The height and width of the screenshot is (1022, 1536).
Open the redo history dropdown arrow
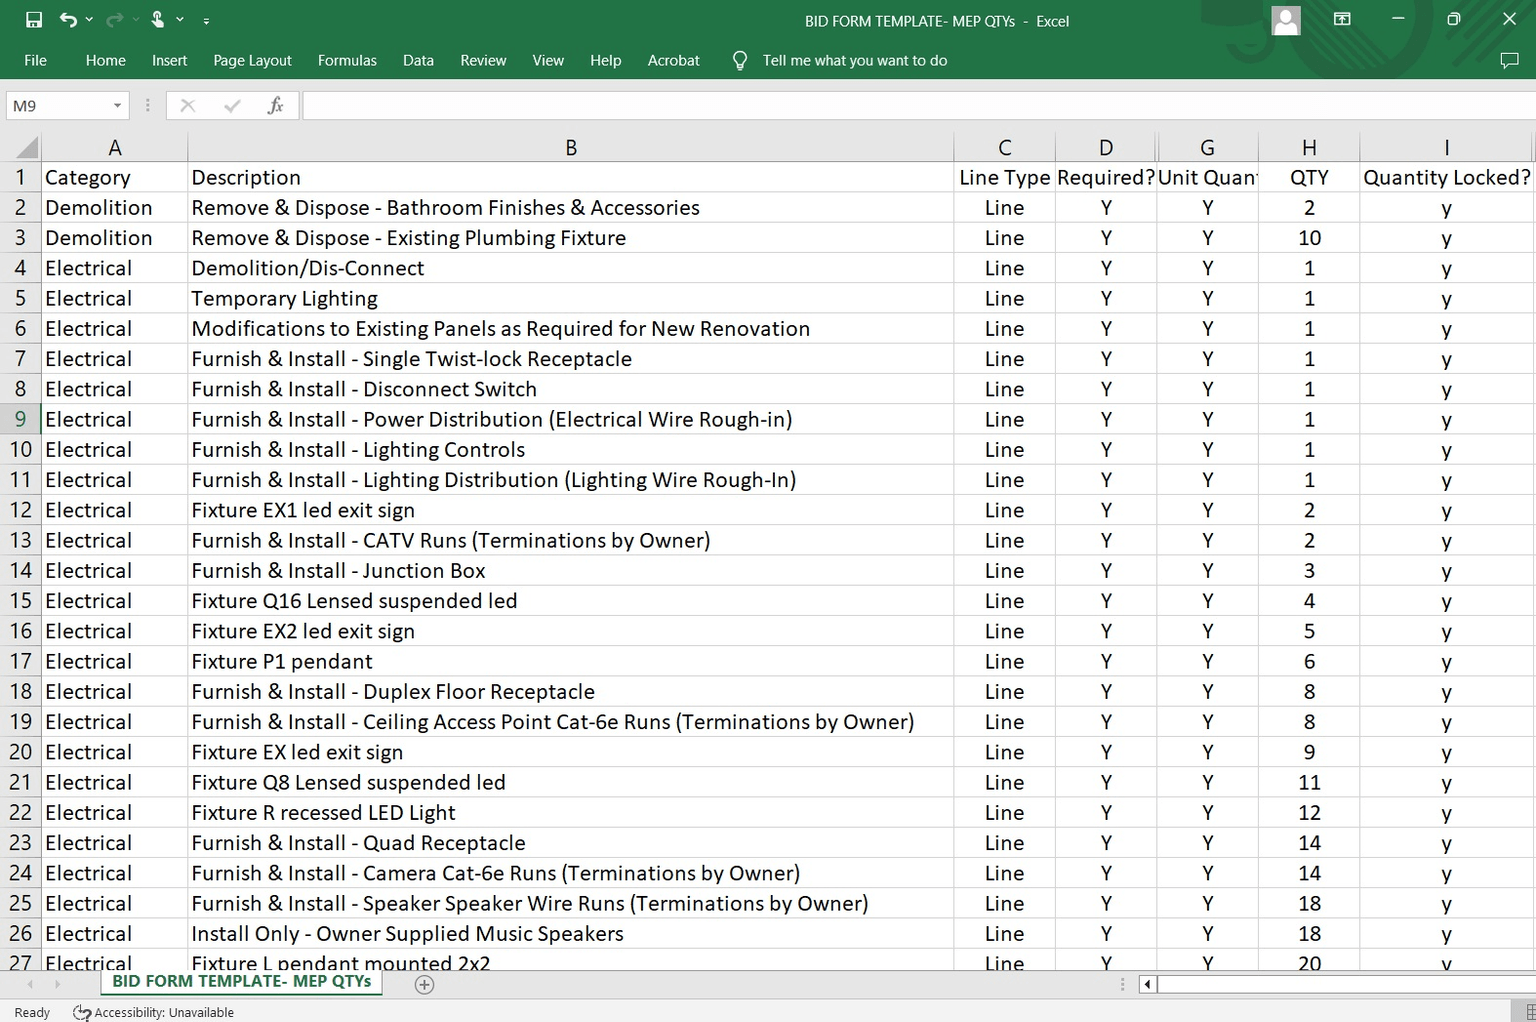[x=134, y=20]
